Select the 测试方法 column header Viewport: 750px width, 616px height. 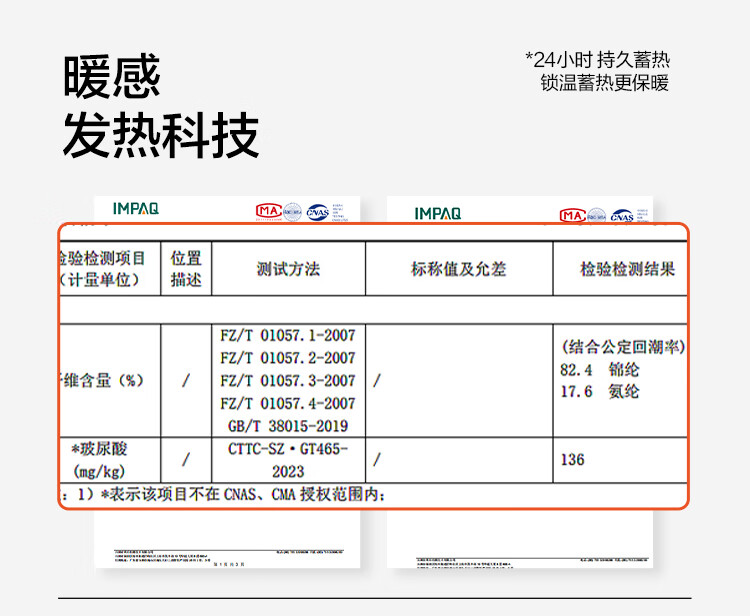pyautogui.click(x=288, y=269)
